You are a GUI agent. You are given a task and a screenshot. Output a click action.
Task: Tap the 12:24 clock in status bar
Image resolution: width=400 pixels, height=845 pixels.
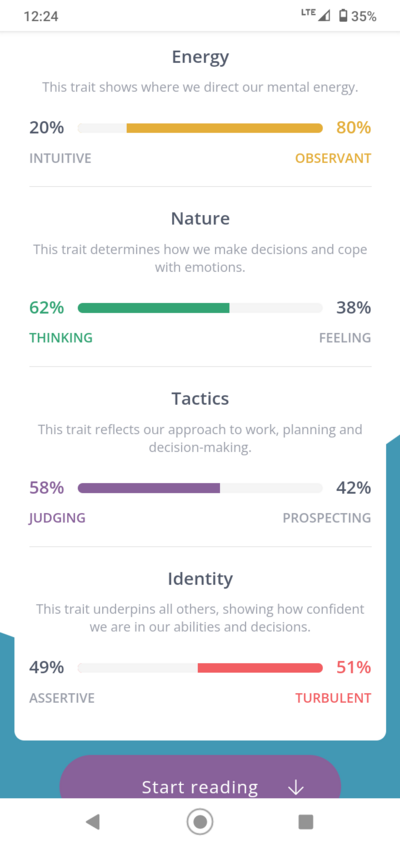(41, 16)
